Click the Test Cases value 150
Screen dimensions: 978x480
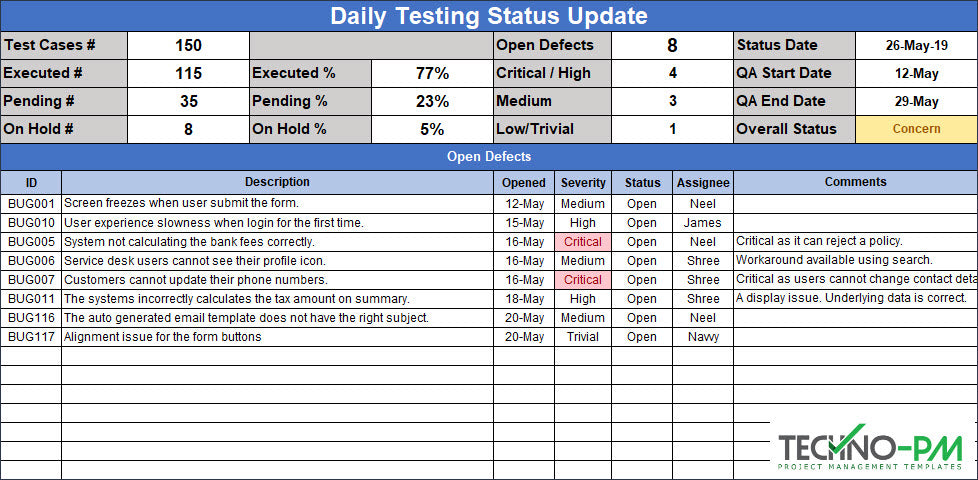coord(188,45)
